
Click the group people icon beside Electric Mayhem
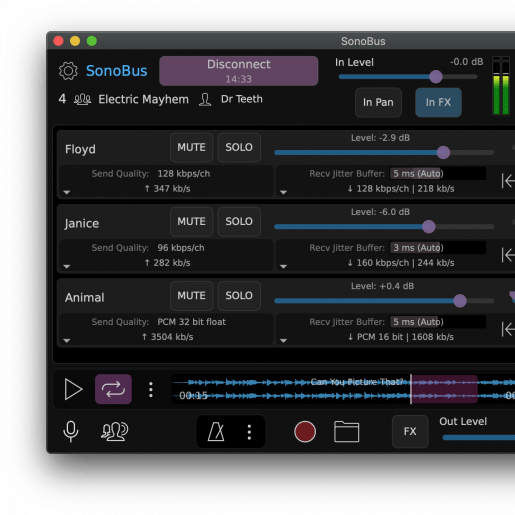[x=82, y=99]
